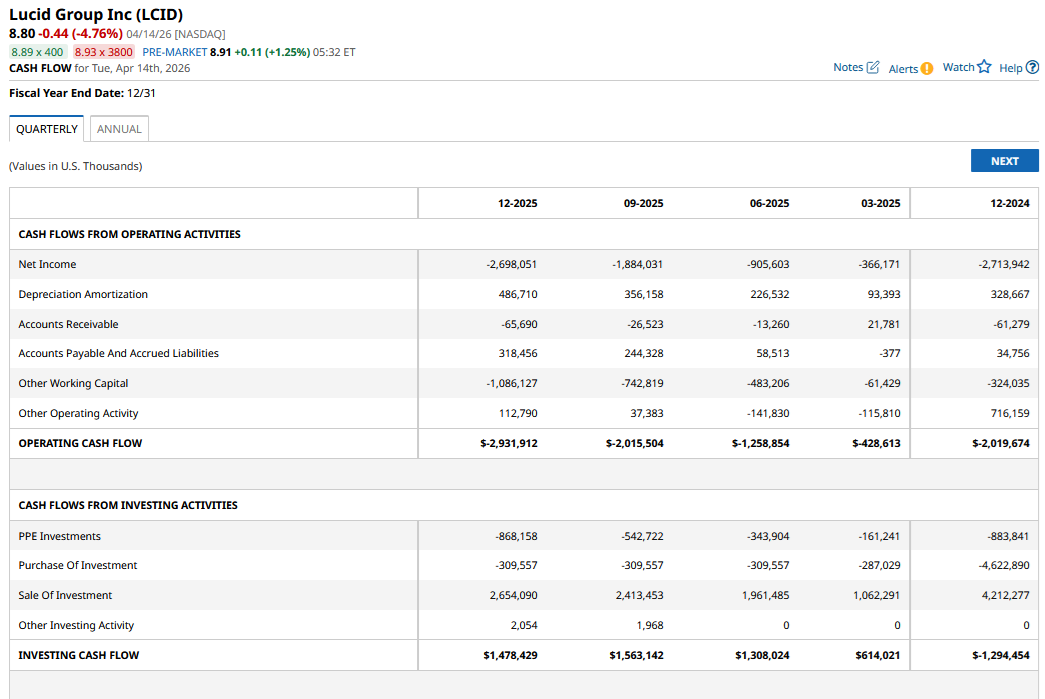The height and width of the screenshot is (699, 1045).
Task: Open the Notes link text
Action: [x=848, y=67]
